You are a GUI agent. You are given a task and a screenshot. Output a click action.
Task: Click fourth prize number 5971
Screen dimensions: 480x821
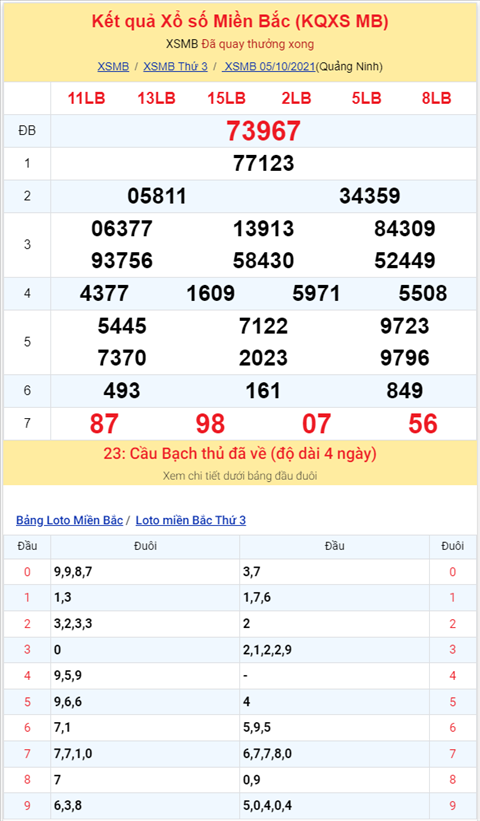[316, 293]
